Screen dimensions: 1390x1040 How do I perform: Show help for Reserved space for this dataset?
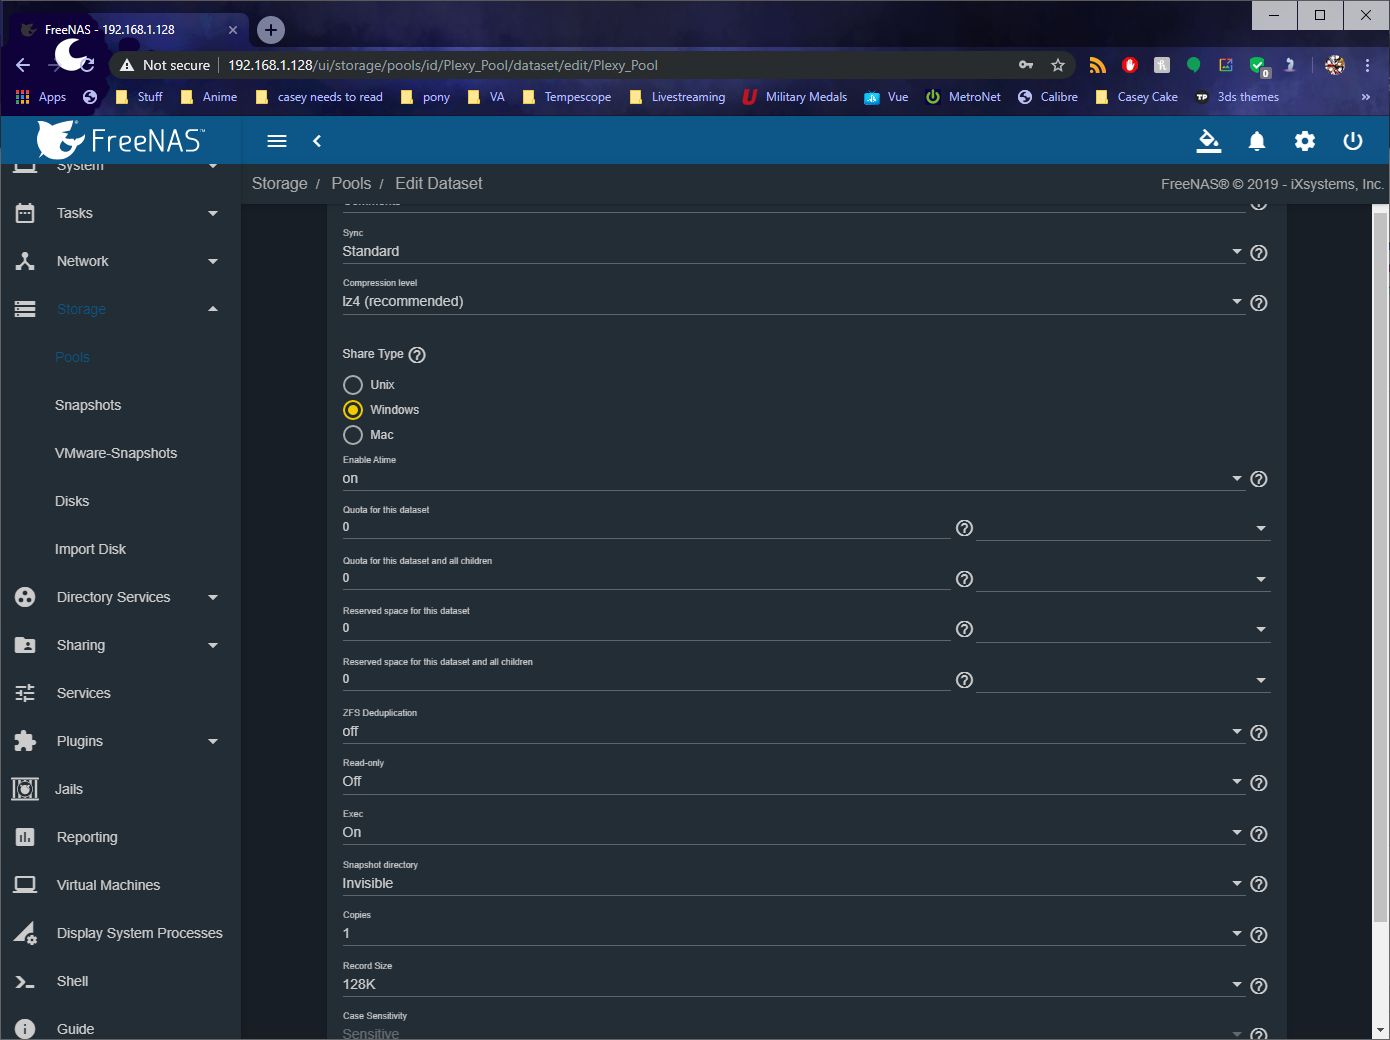[x=964, y=629]
